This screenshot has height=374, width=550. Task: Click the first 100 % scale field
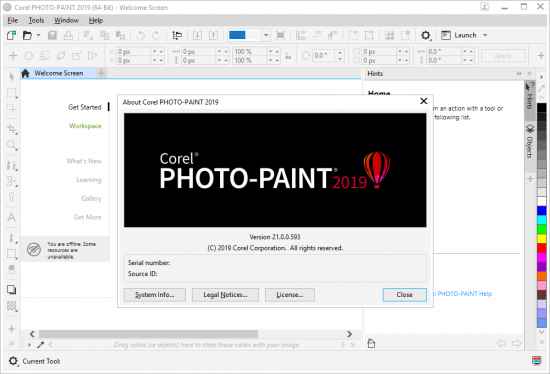tap(249, 52)
